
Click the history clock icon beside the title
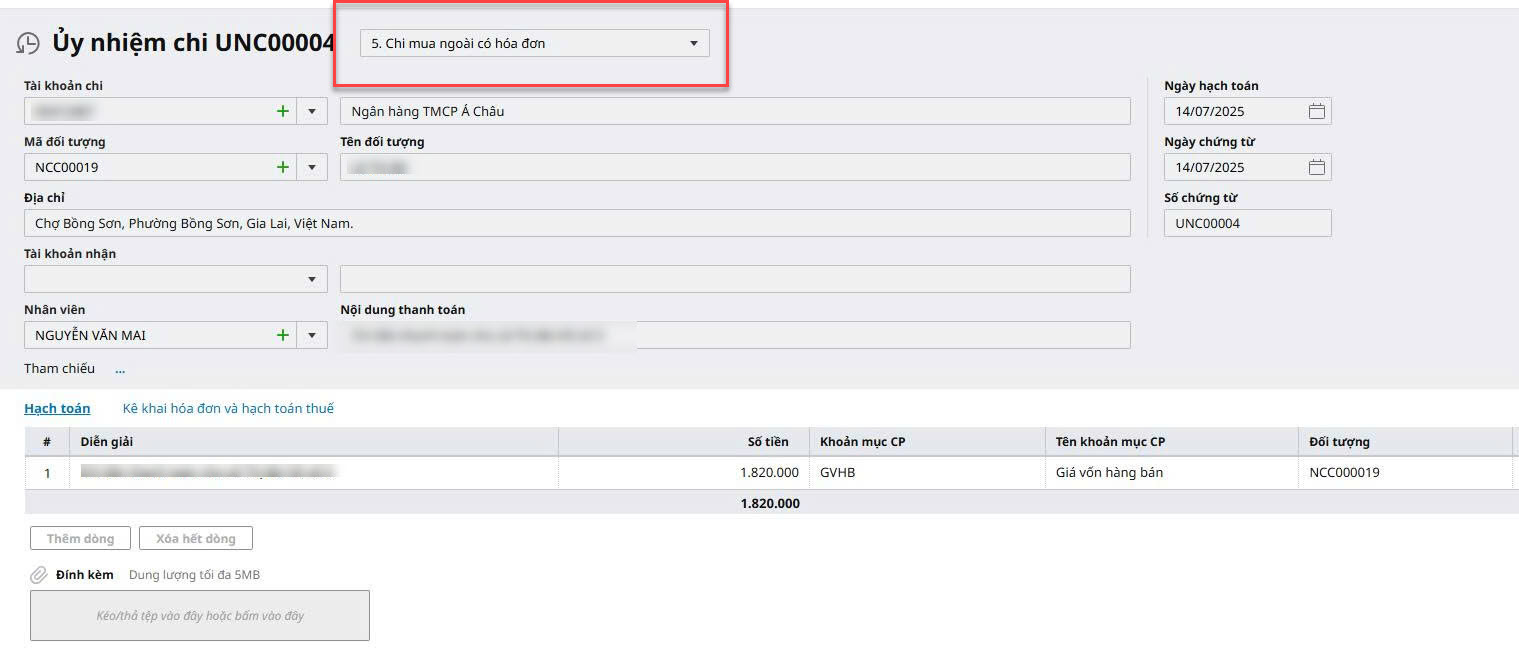click(x=28, y=44)
